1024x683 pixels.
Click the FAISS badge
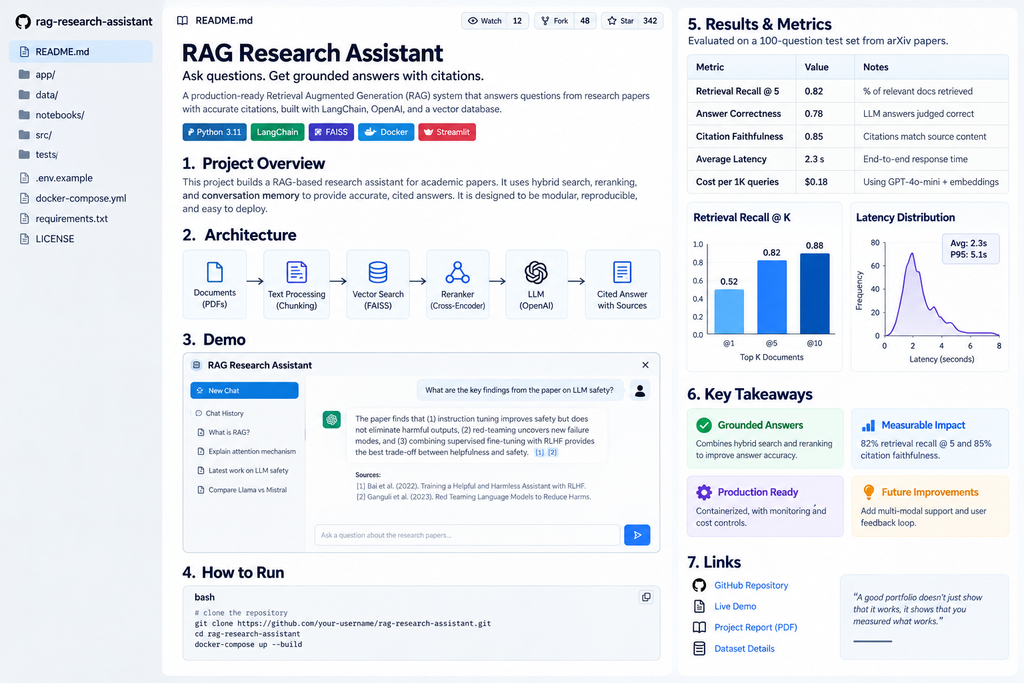click(331, 132)
